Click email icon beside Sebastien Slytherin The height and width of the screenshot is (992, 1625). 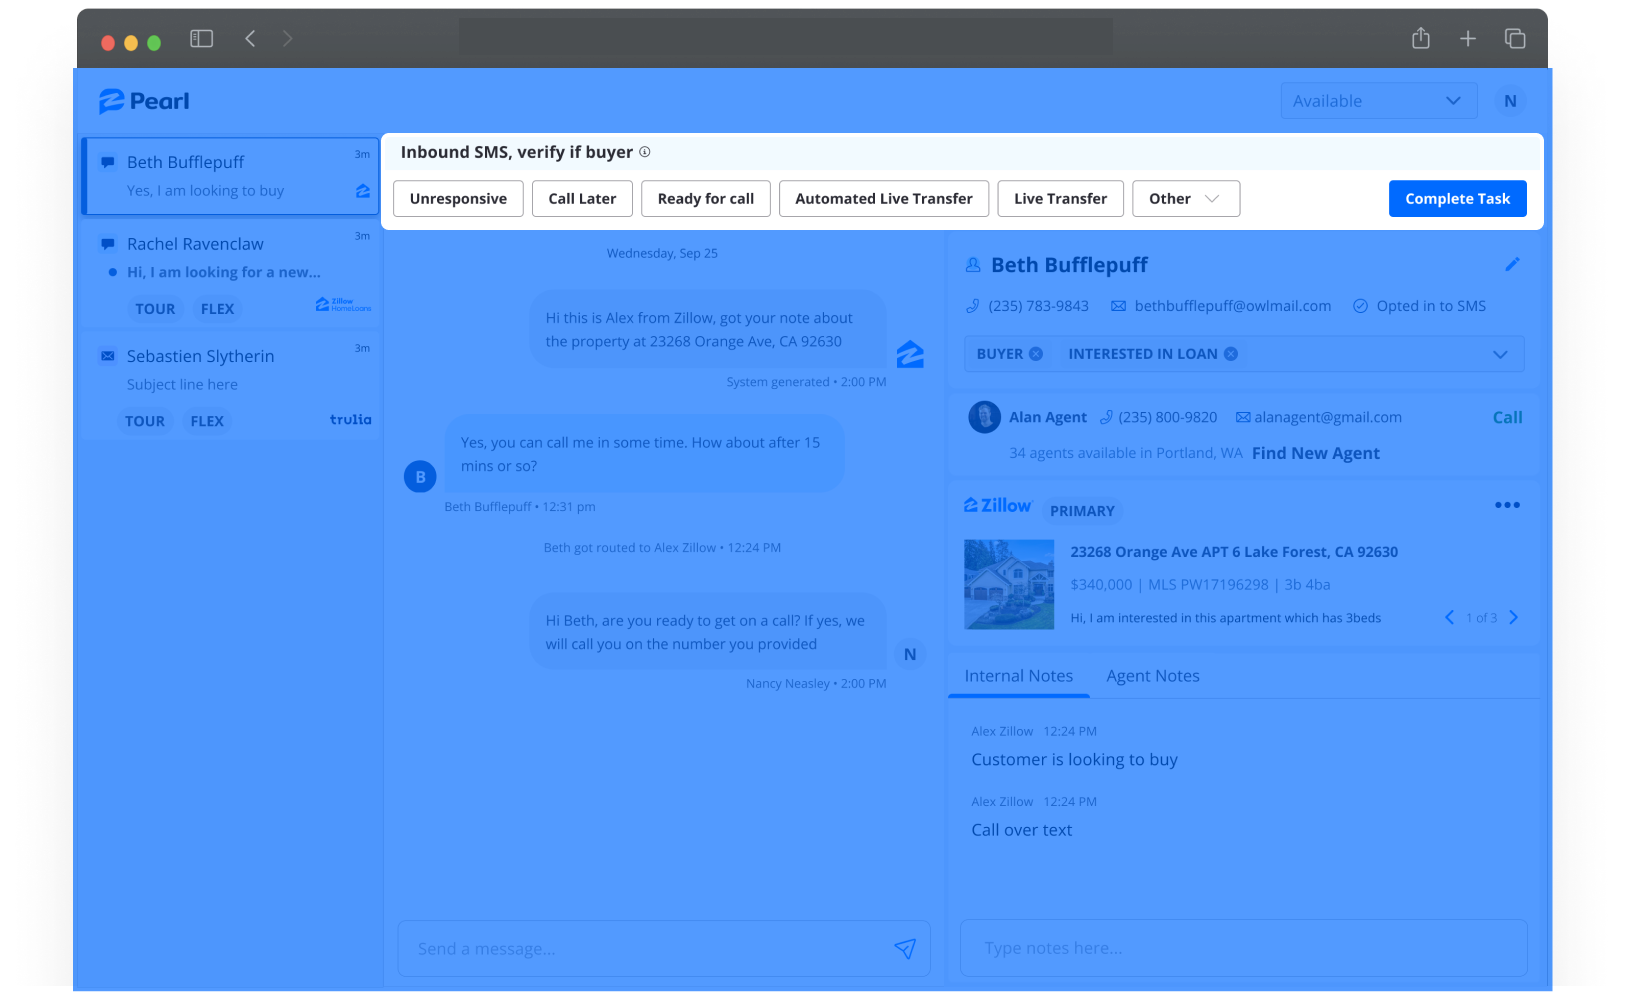[x=108, y=356]
